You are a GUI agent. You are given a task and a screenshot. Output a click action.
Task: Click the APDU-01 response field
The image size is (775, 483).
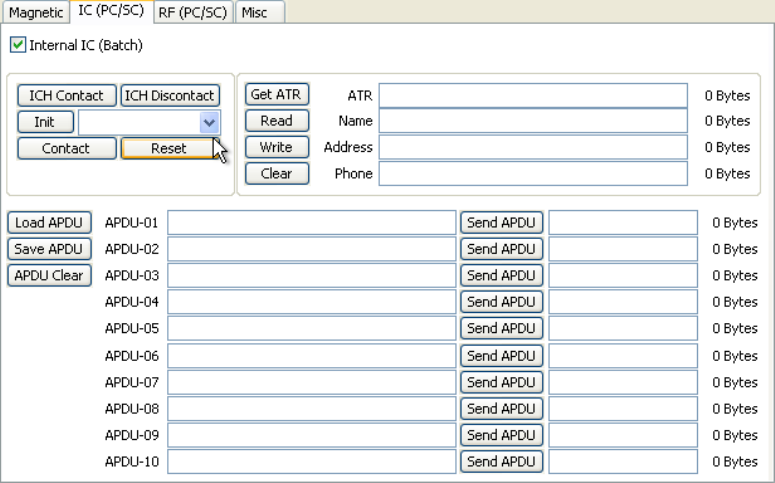click(x=623, y=222)
